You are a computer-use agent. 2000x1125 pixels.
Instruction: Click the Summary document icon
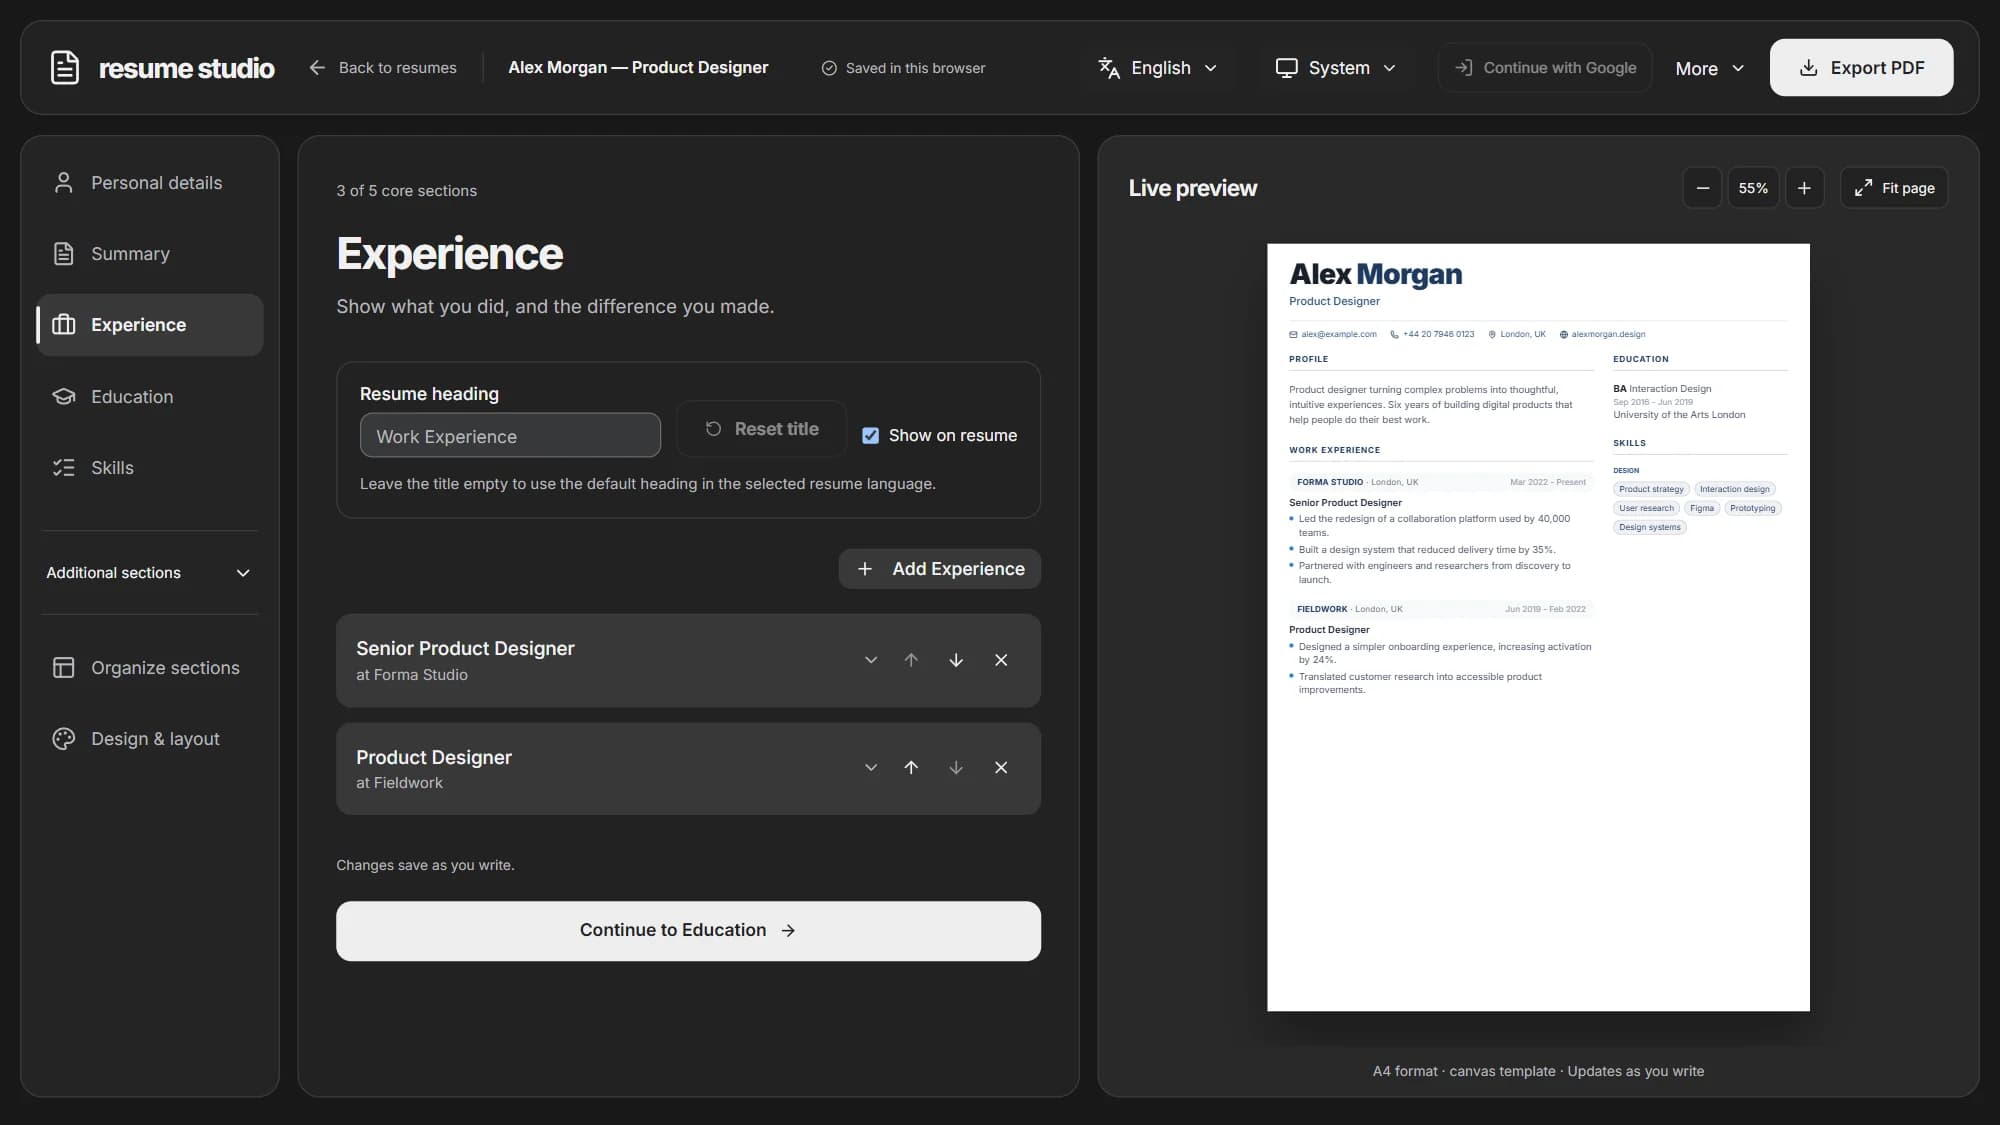coord(64,254)
